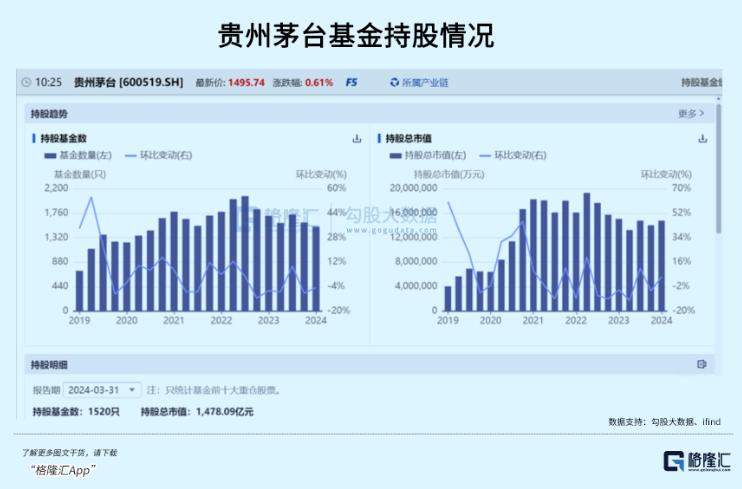This screenshot has width=742, height=489.
Task: Click the 持股基金数: 1520只 value
Action: coord(76,412)
